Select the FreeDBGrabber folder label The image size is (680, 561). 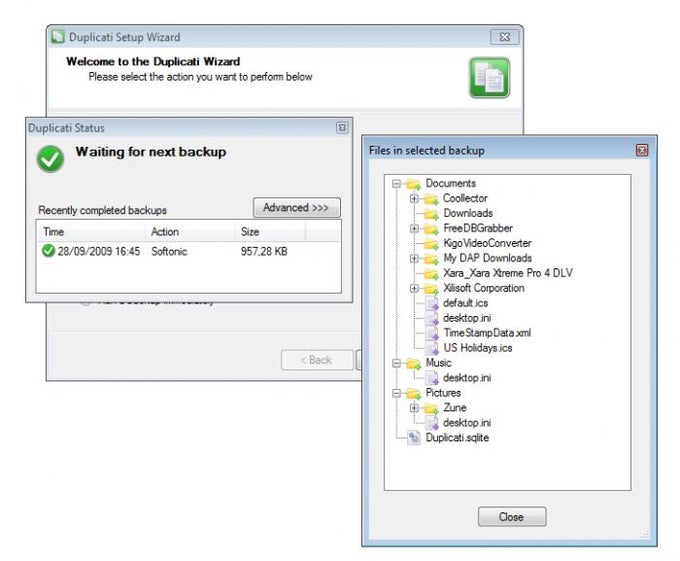(478, 228)
